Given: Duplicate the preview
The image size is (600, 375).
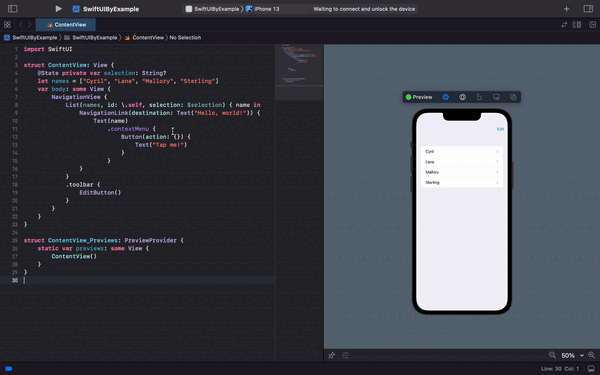Looking at the screenshot, I should pos(513,97).
